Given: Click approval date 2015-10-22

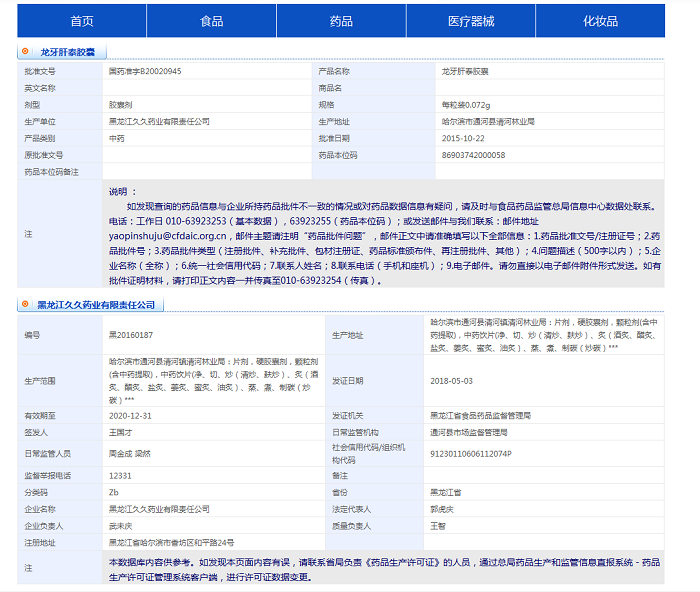Looking at the screenshot, I should click(463, 138).
